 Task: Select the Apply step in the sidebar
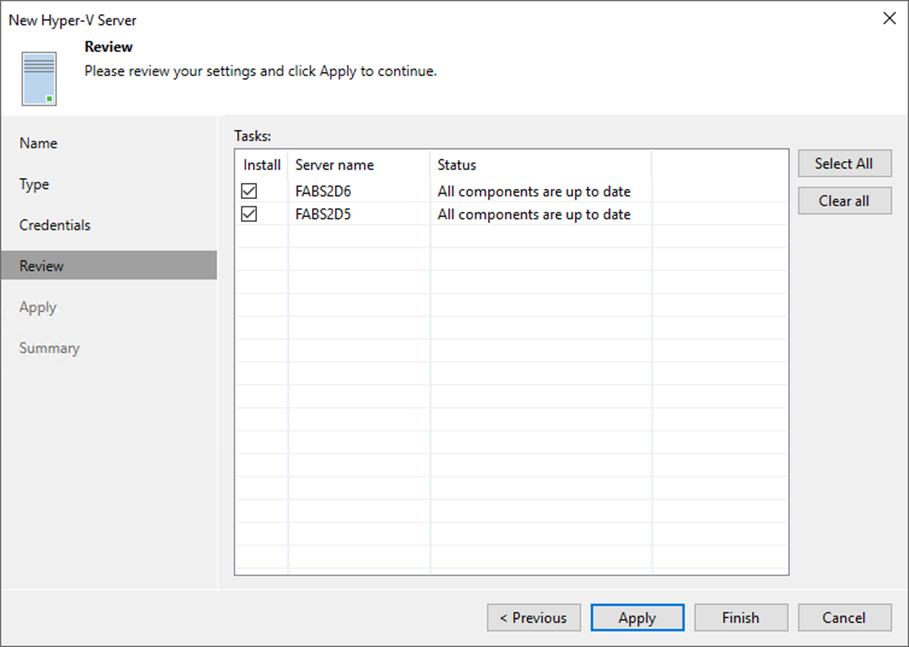point(38,307)
